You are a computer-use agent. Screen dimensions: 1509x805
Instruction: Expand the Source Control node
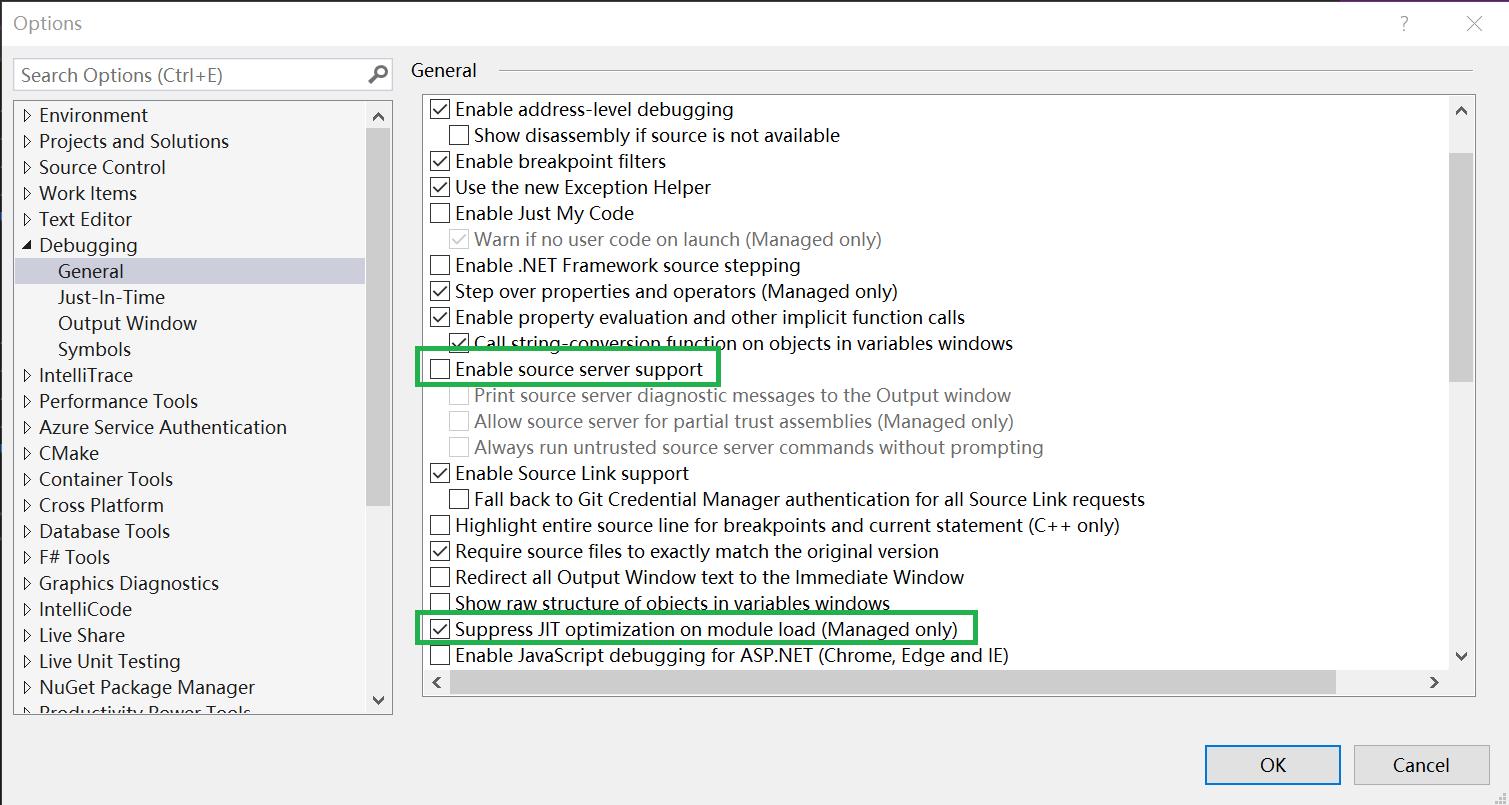[x=27, y=168]
